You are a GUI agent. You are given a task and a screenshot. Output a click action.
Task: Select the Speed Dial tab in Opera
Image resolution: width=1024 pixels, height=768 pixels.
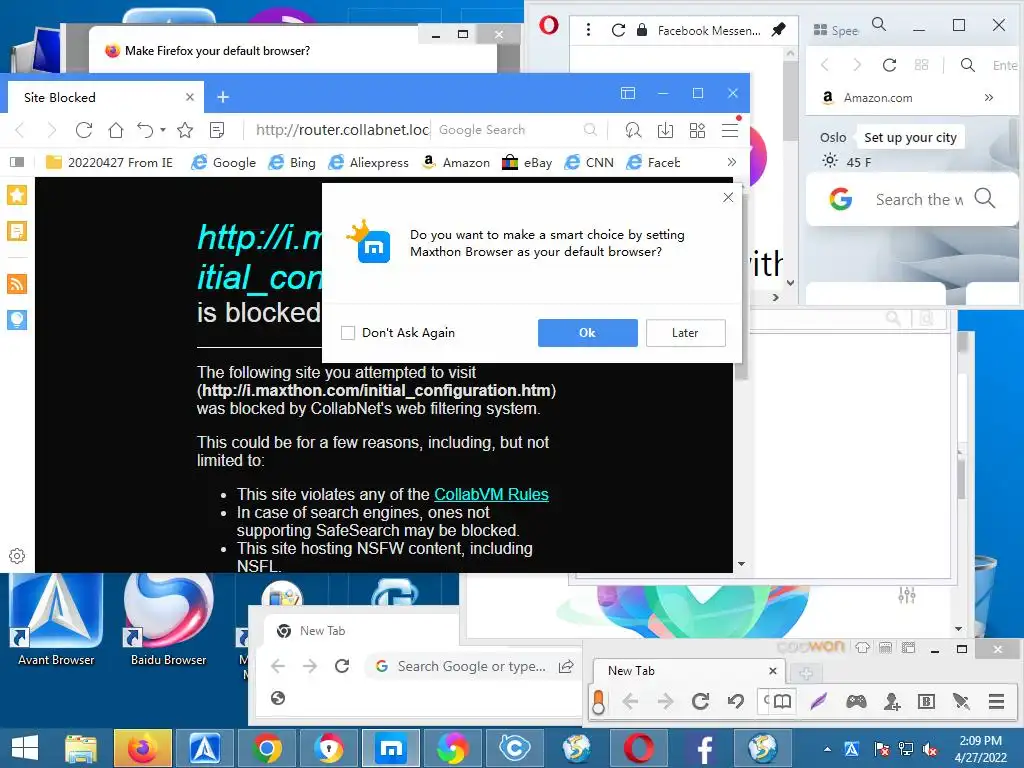[x=836, y=30]
